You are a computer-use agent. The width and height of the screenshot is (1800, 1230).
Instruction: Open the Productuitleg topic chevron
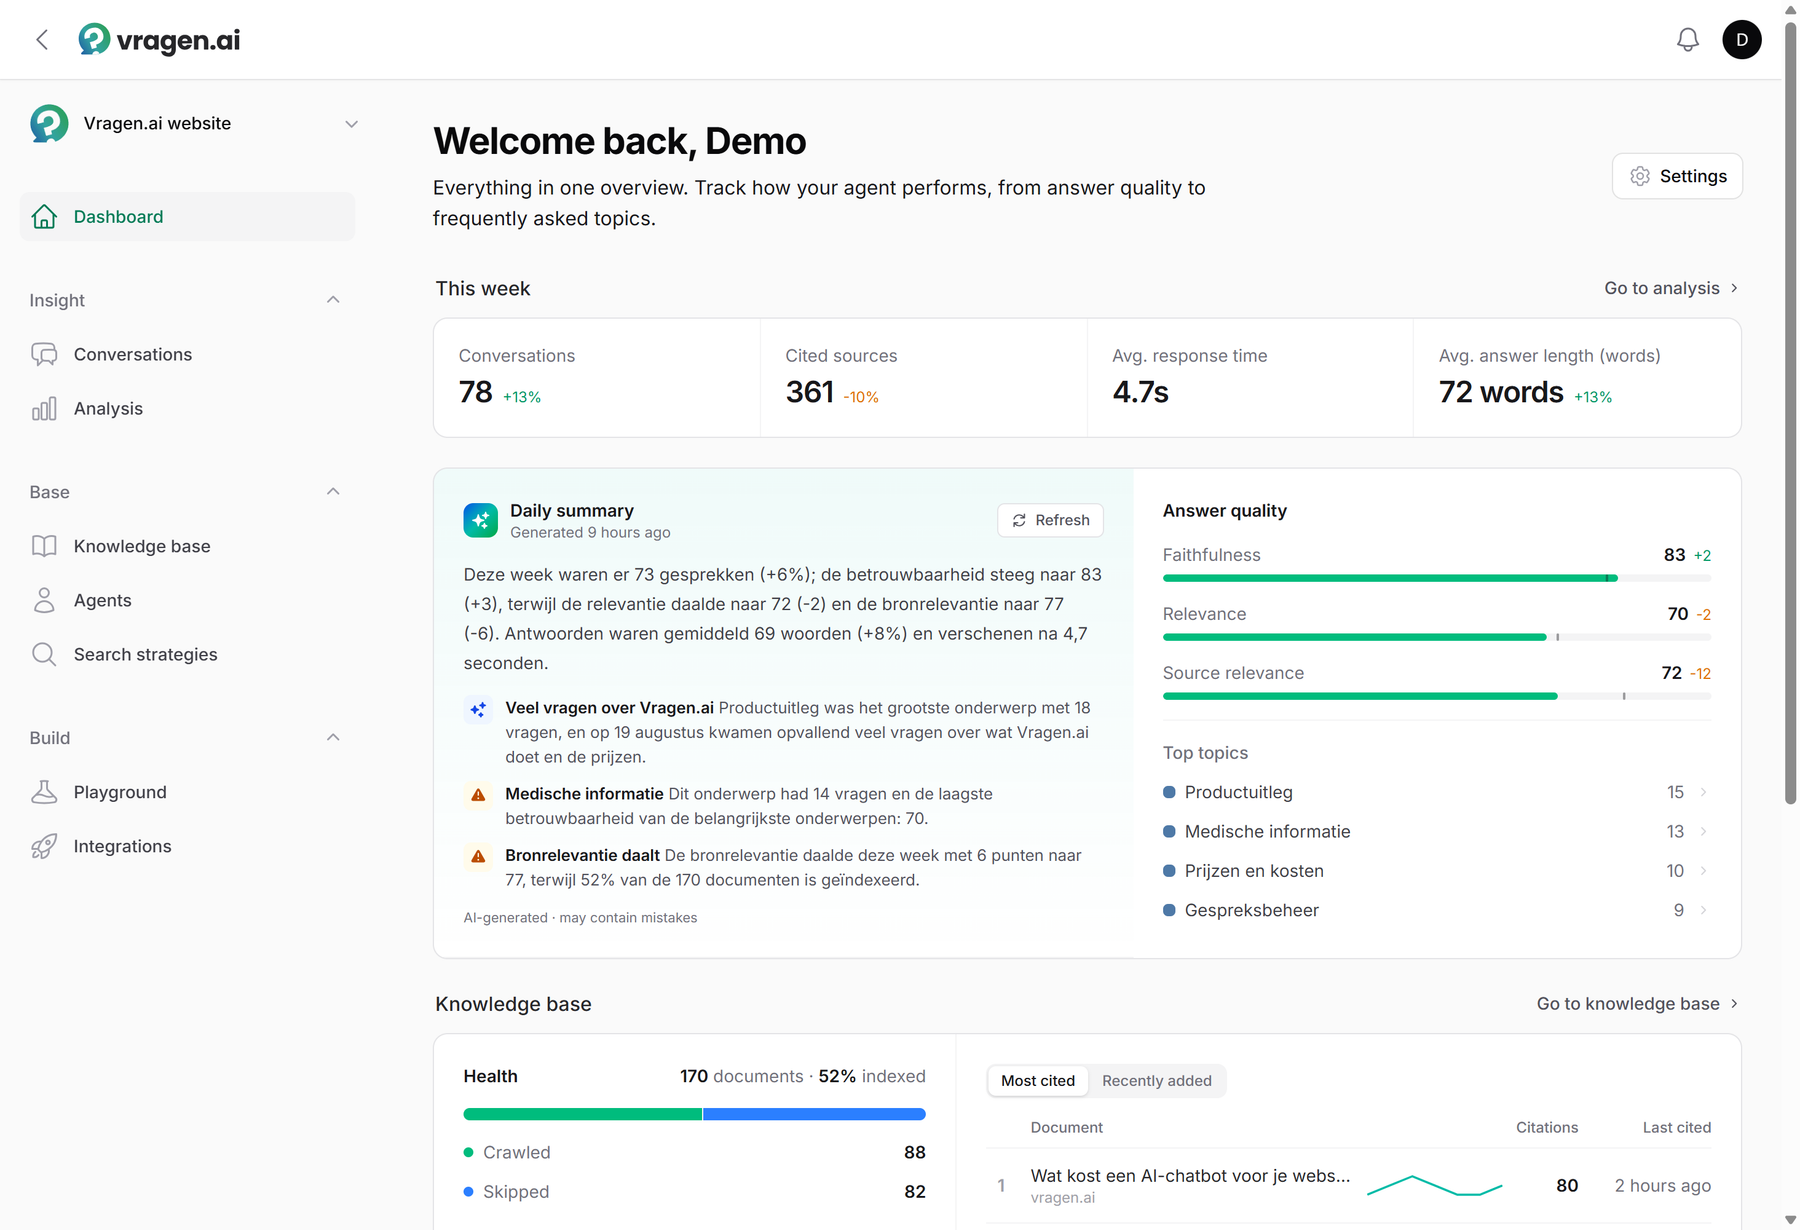(x=1703, y=792)
